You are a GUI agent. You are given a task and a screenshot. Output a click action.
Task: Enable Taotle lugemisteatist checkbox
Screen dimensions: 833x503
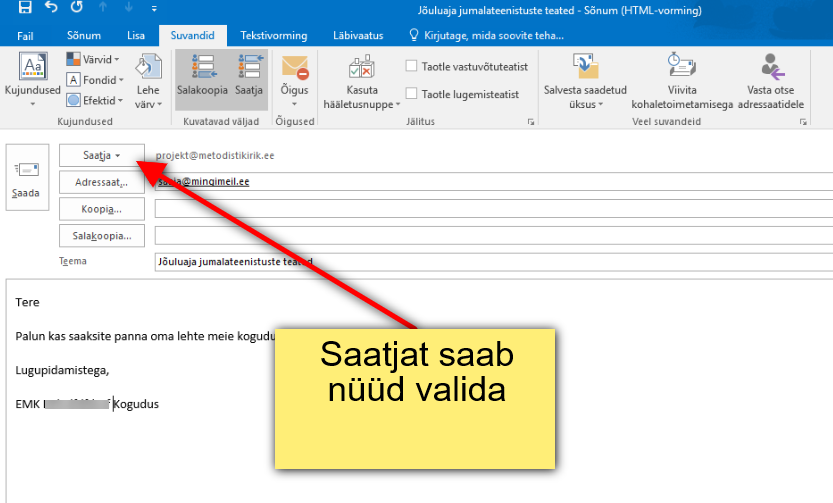[x=411, y=95]
